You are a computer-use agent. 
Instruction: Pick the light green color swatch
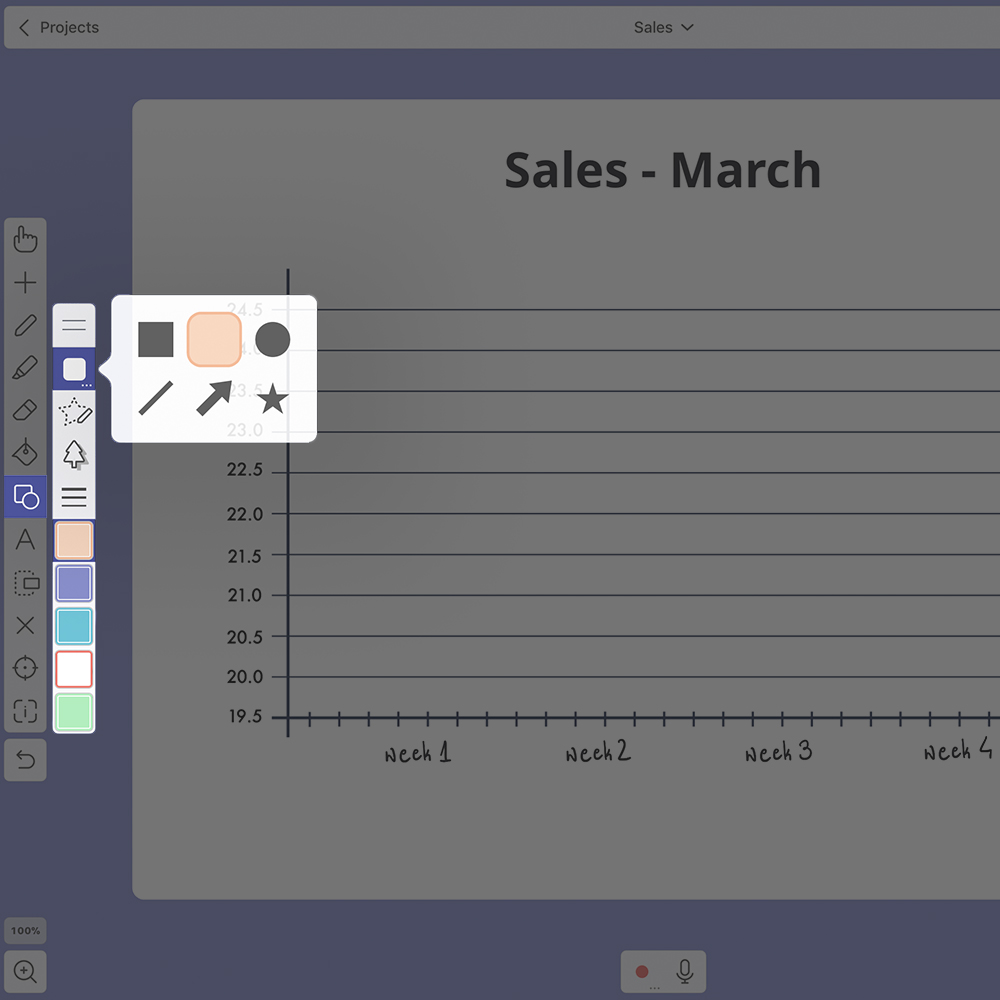[74, 712]
